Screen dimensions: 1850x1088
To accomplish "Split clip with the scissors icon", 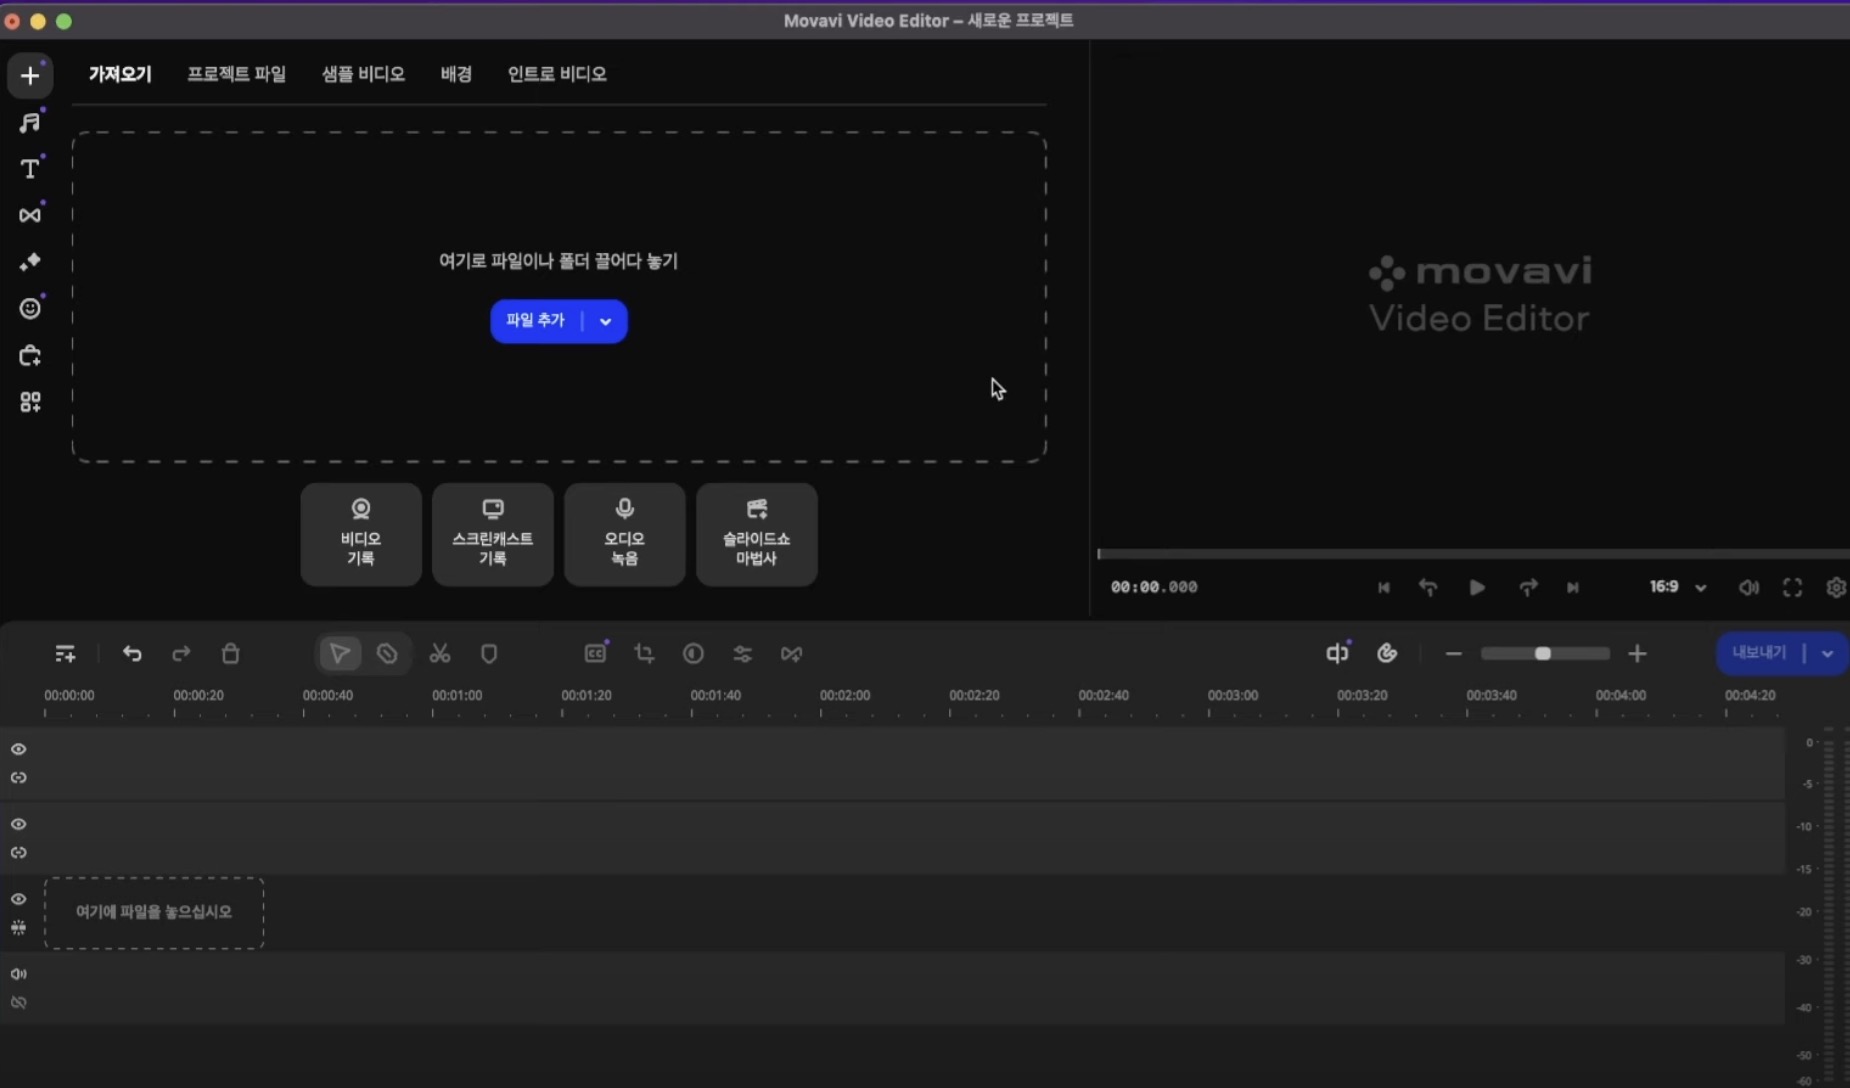I will (x=440, y=654).
